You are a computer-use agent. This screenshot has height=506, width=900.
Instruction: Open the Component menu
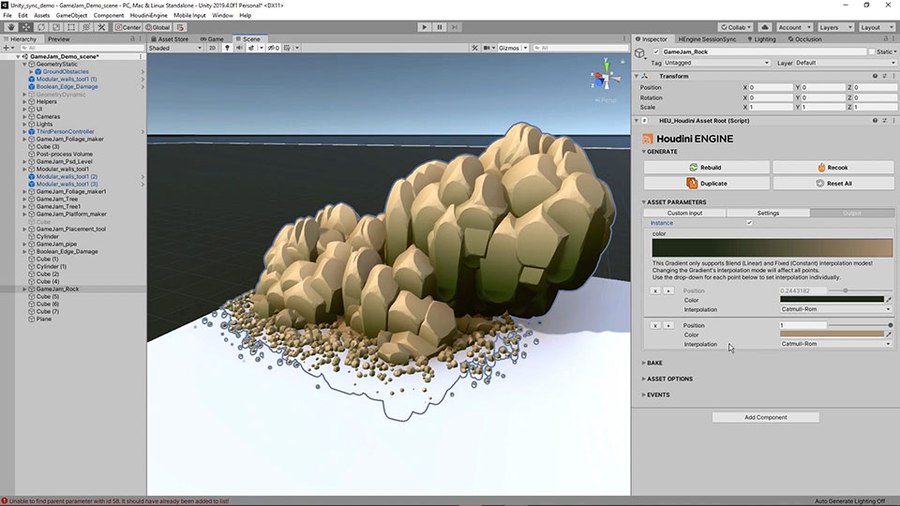click(108, 15)
